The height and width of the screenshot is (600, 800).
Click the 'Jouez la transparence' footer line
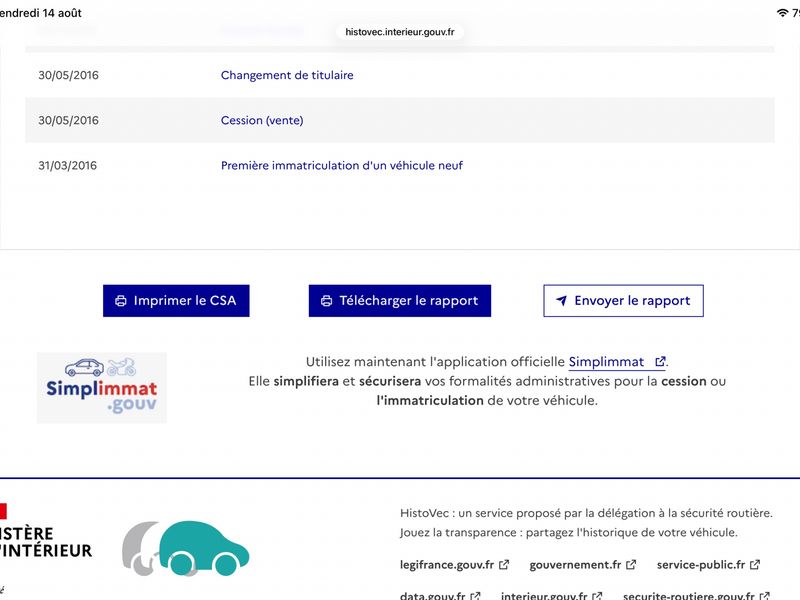pyautogui.click(x=569, y=532)
